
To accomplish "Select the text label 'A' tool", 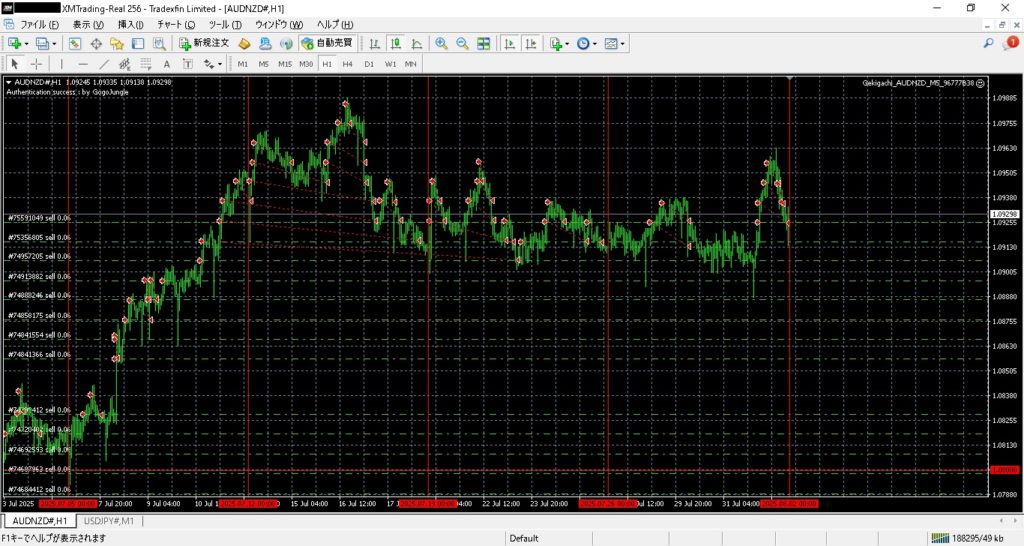I will coord(167,64).
